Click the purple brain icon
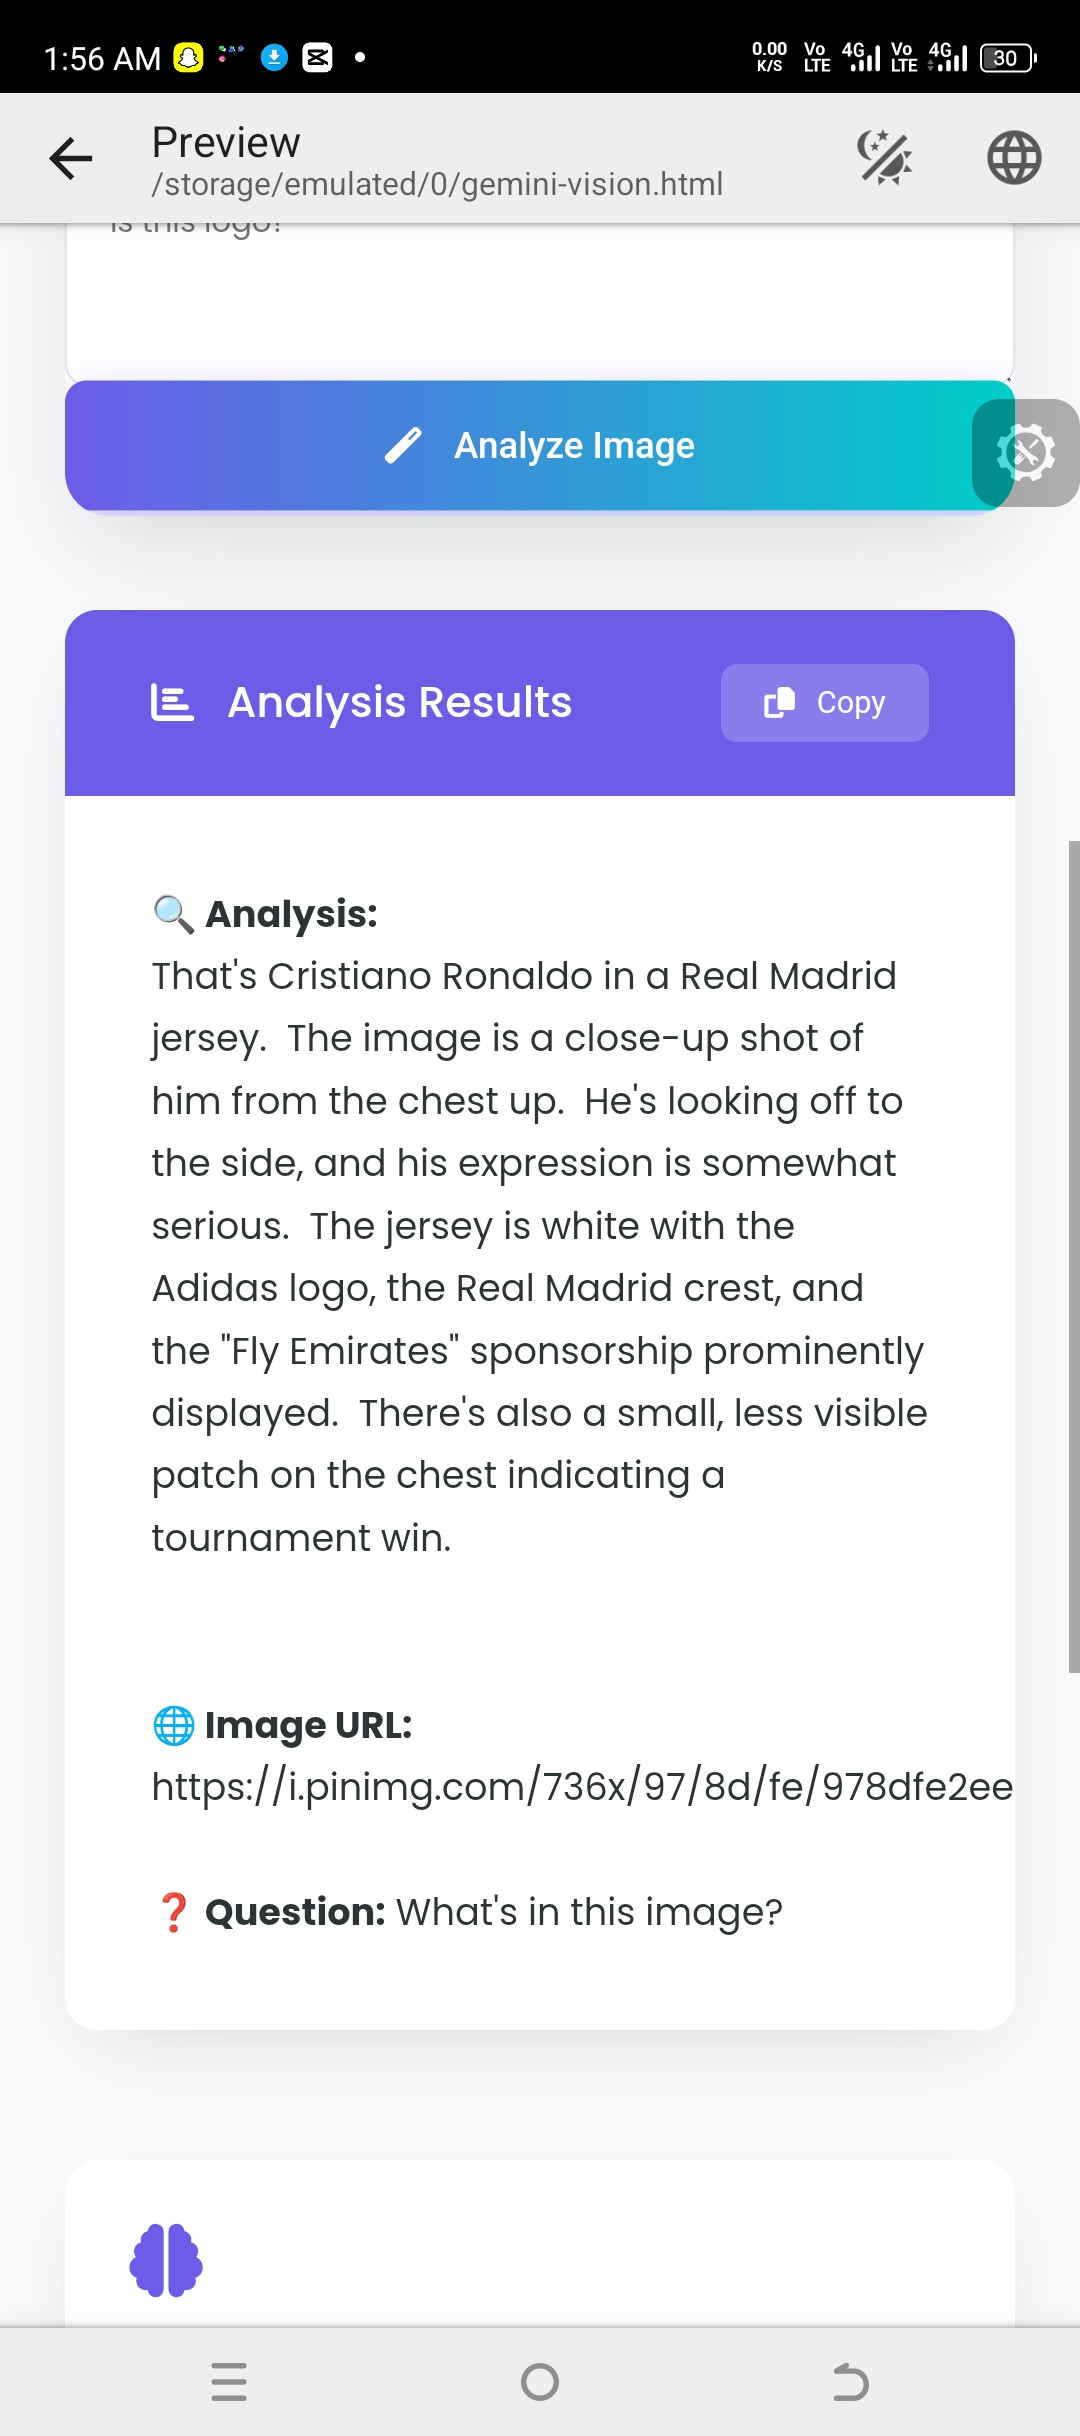The width and height of the screenshot is (1080, 2436). pos(166,2260)
